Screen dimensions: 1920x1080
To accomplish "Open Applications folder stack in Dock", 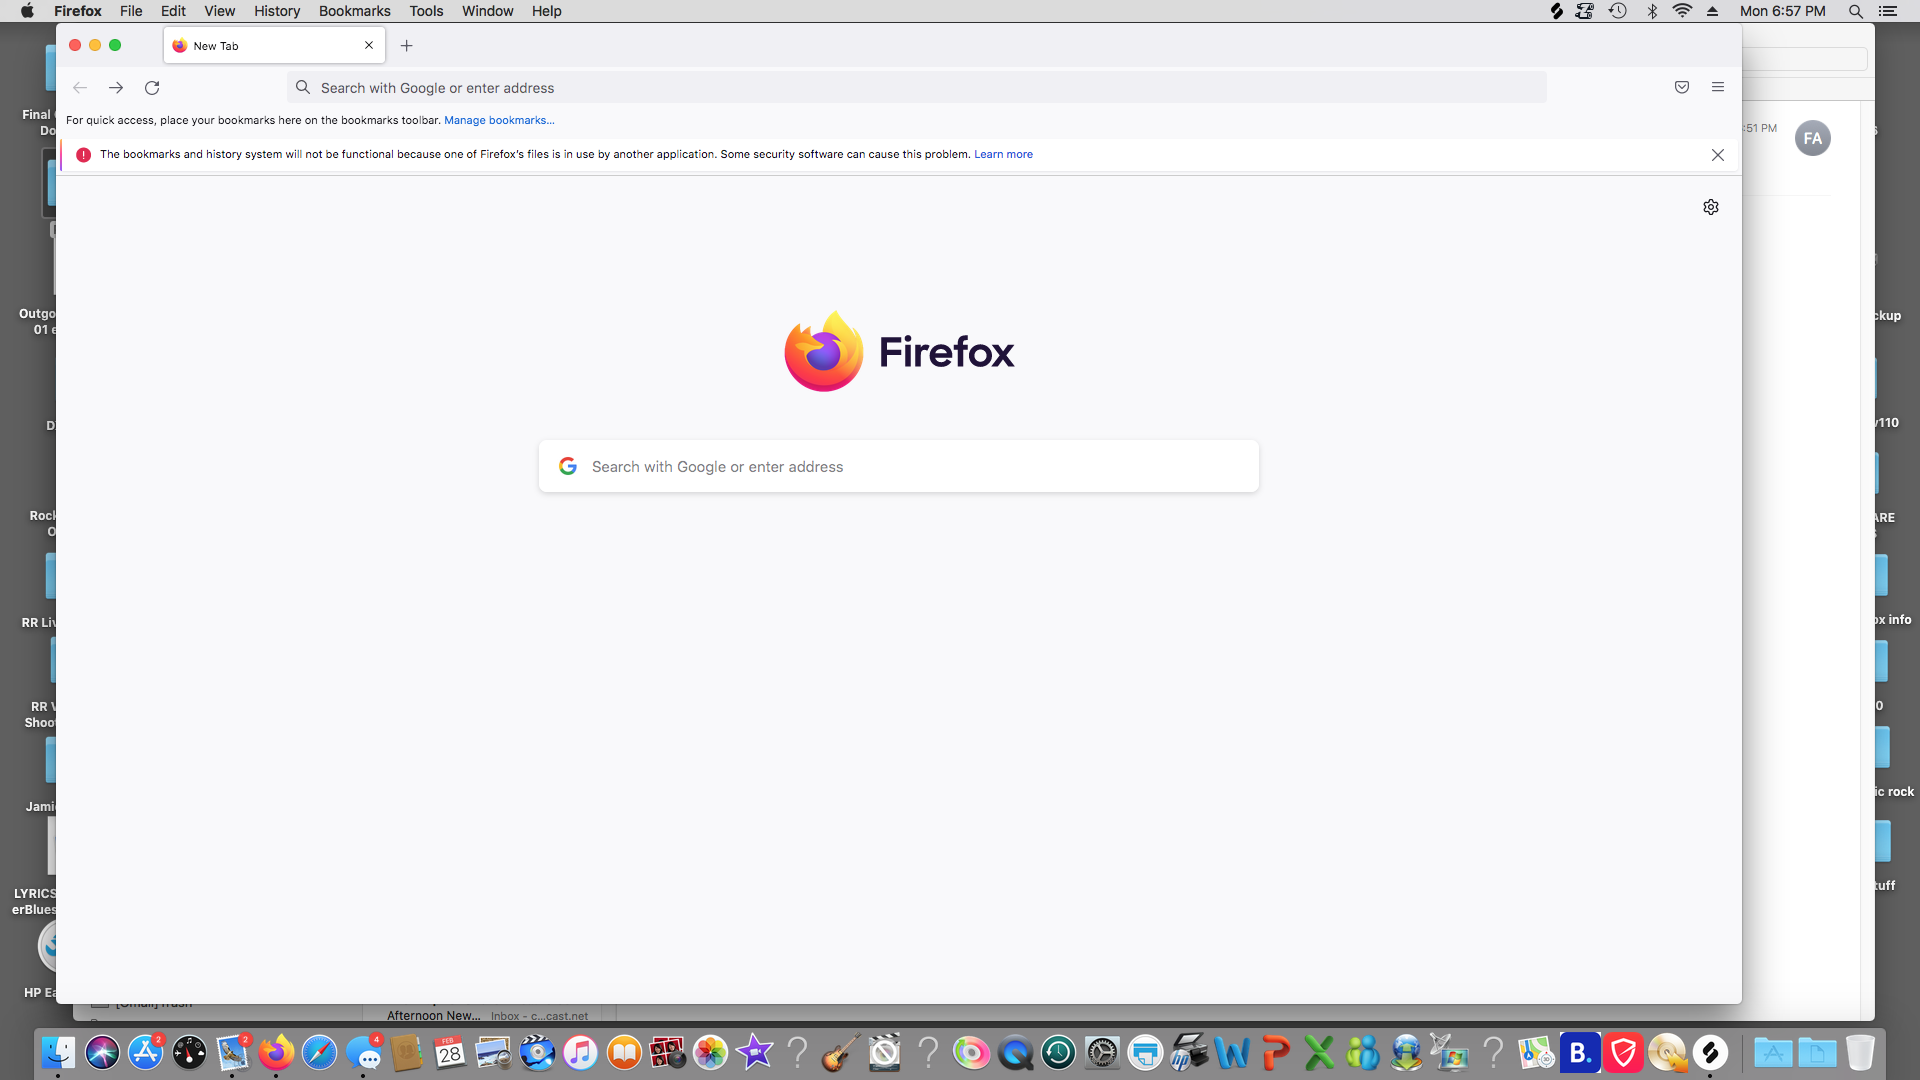I will click(1773, 1052).
